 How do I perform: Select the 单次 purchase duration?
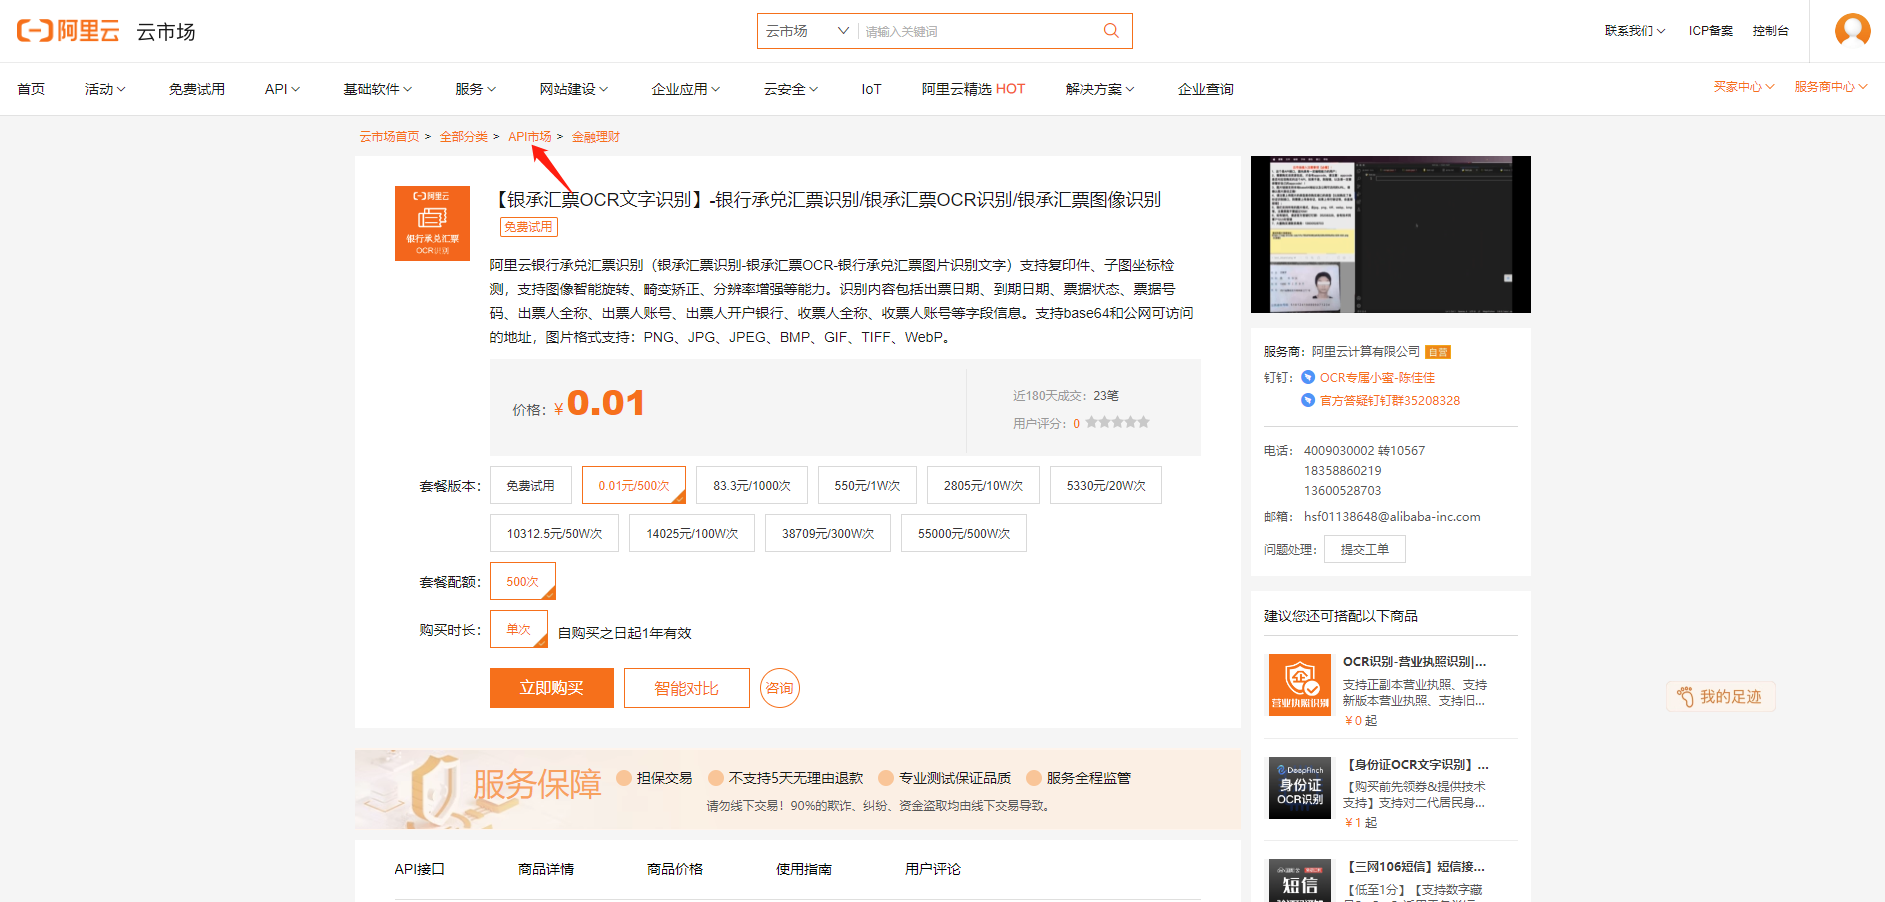tap(518, 629)
